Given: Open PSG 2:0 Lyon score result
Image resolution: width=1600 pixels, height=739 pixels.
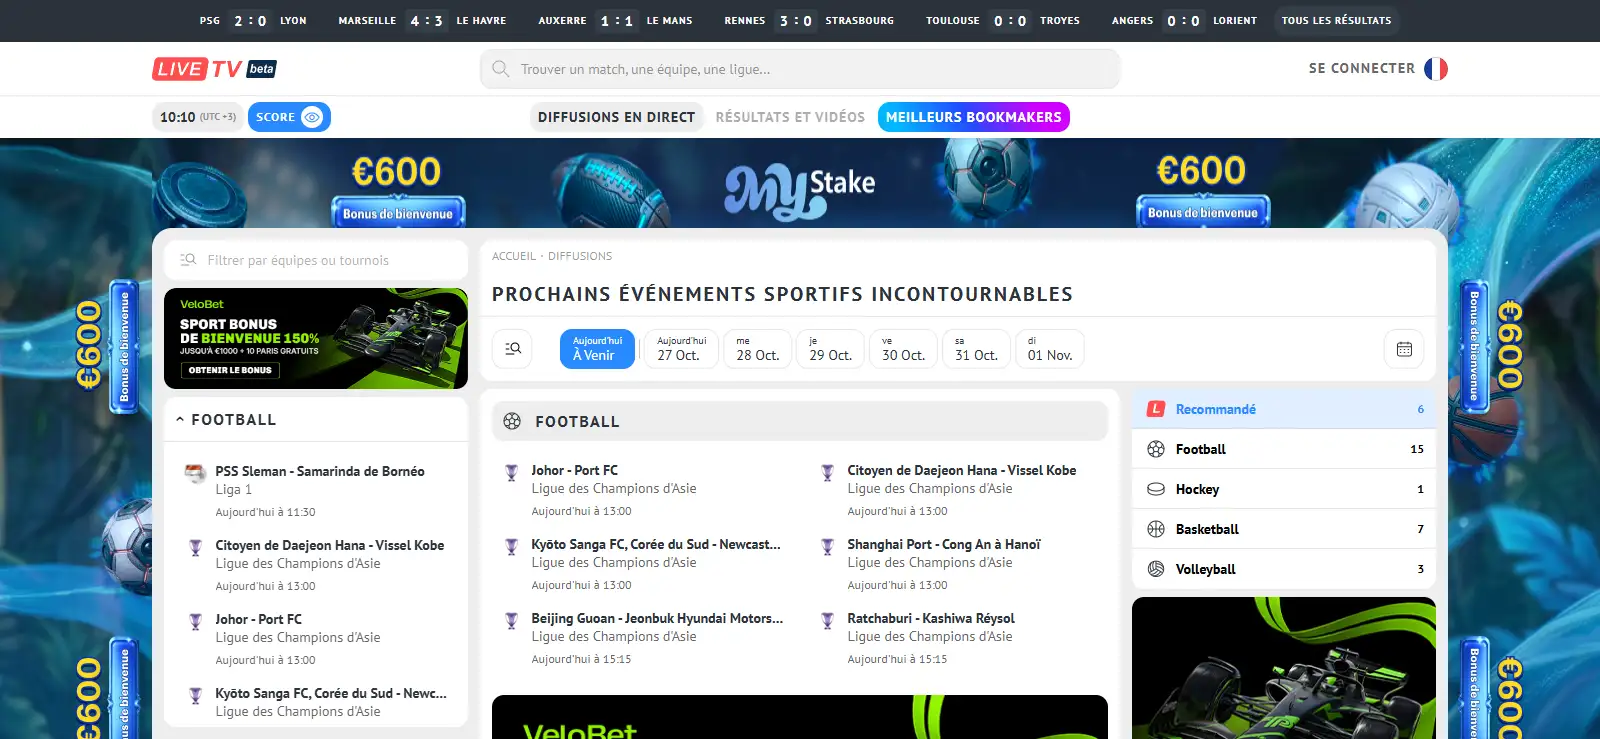Looking at the screenshot, I should pyautogui.click(x=253, y=20).
